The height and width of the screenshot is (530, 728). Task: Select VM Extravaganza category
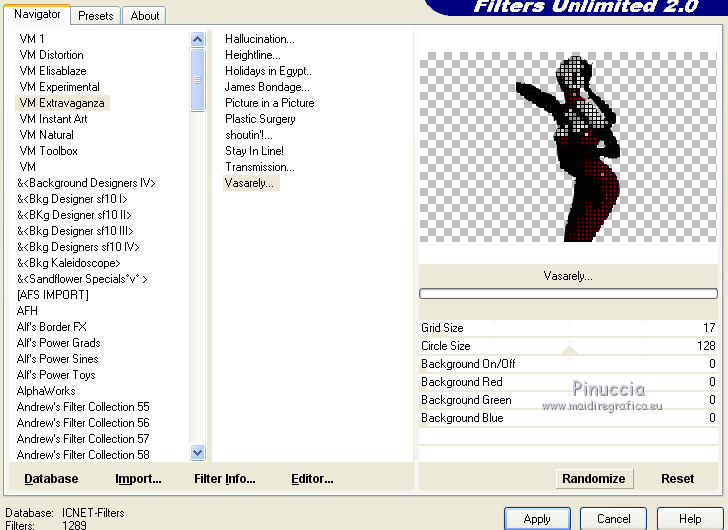pos(62,103)
